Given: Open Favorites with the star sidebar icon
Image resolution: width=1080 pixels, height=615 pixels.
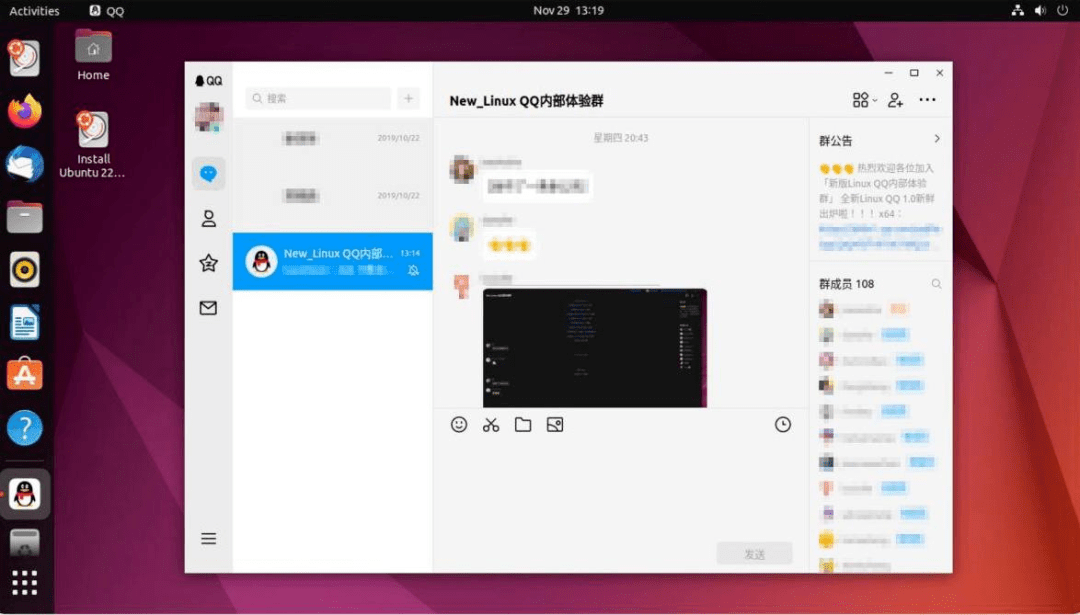Looking at the screenshot, I should (208, 263).
